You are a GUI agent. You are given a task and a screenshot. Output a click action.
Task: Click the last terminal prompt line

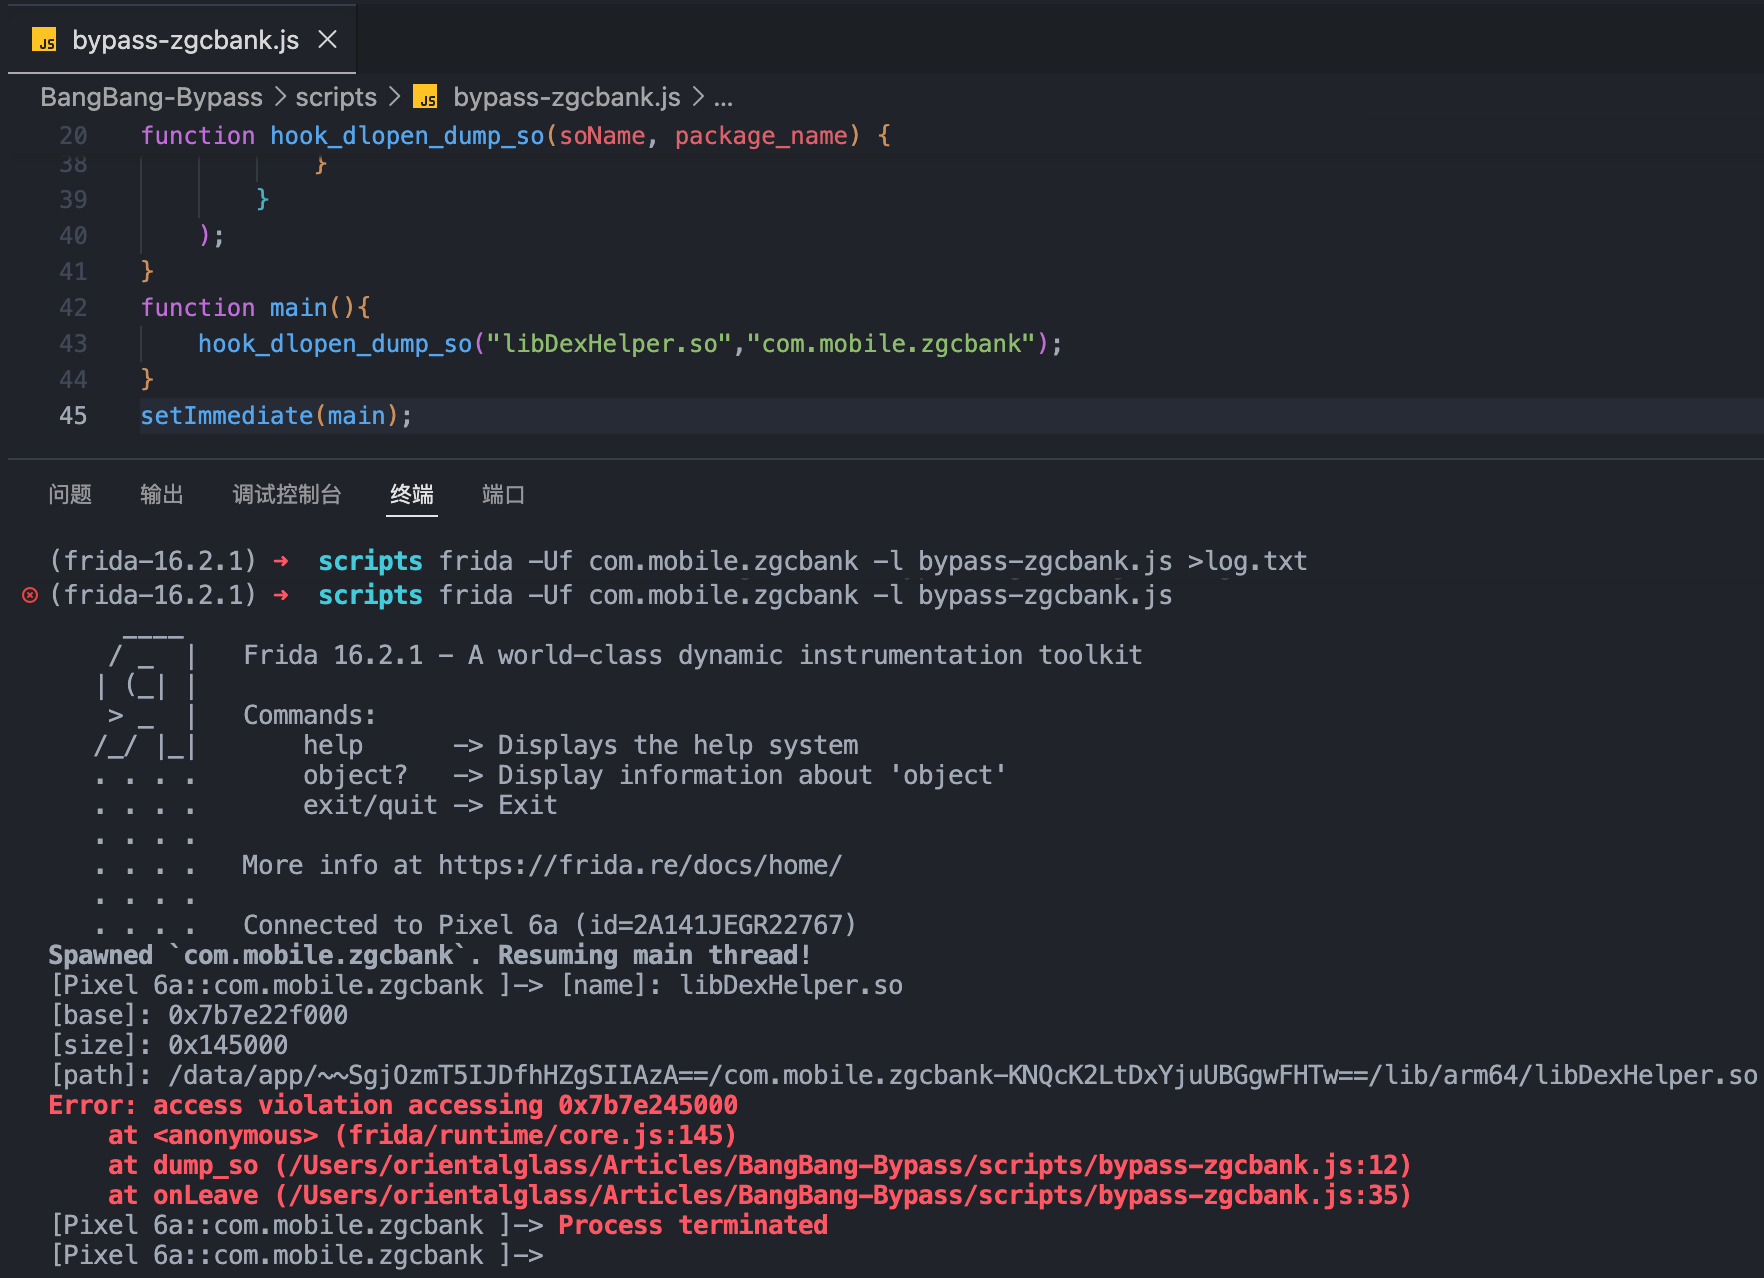tap(296, 1255)
